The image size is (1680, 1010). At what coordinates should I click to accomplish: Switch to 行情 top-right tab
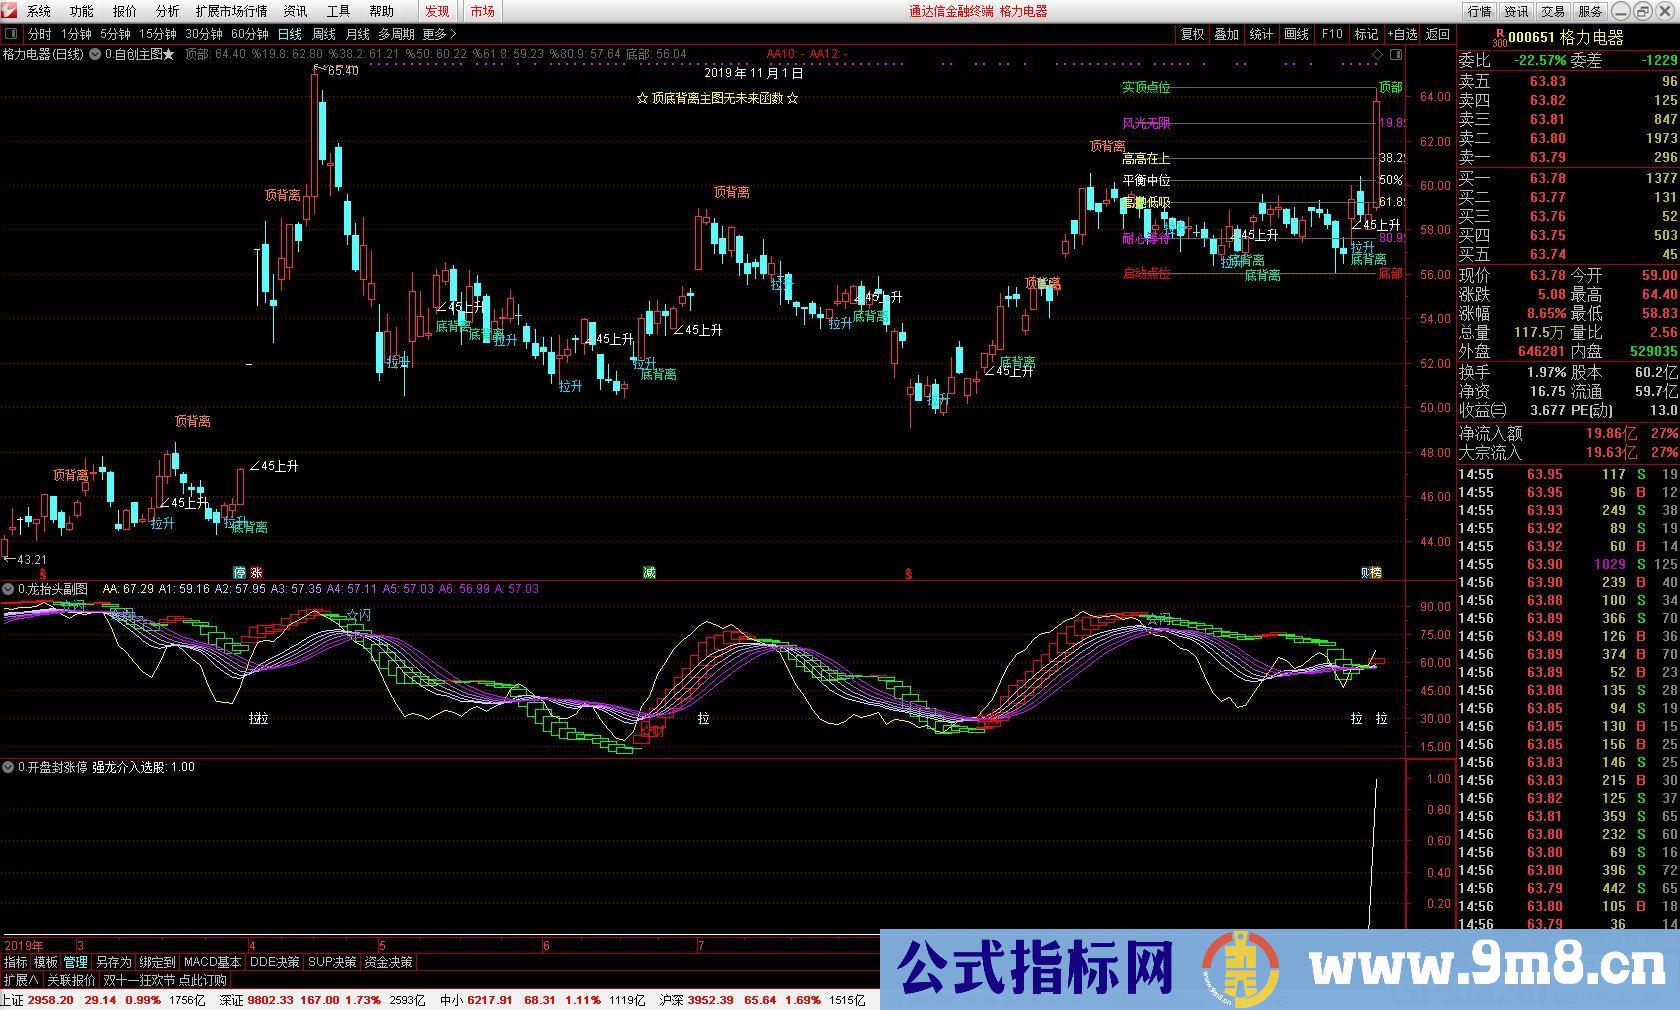point(1480,11)
